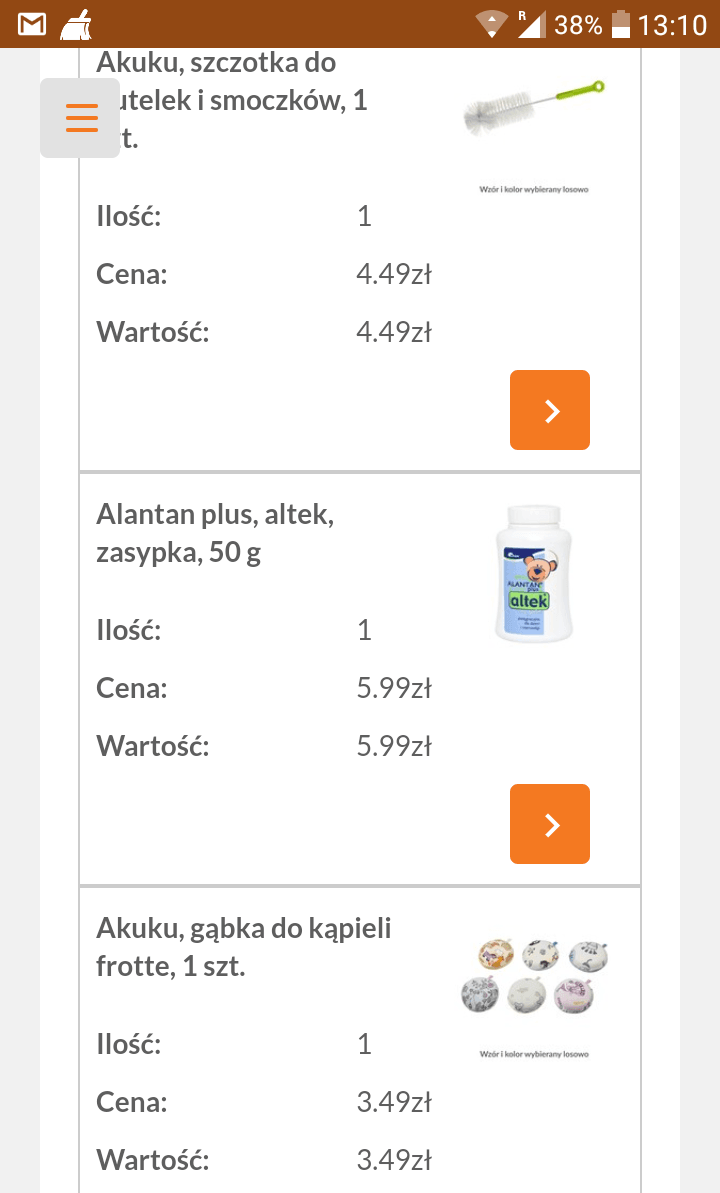Tap the cleaner broom notification icon

tap(75, 24)
